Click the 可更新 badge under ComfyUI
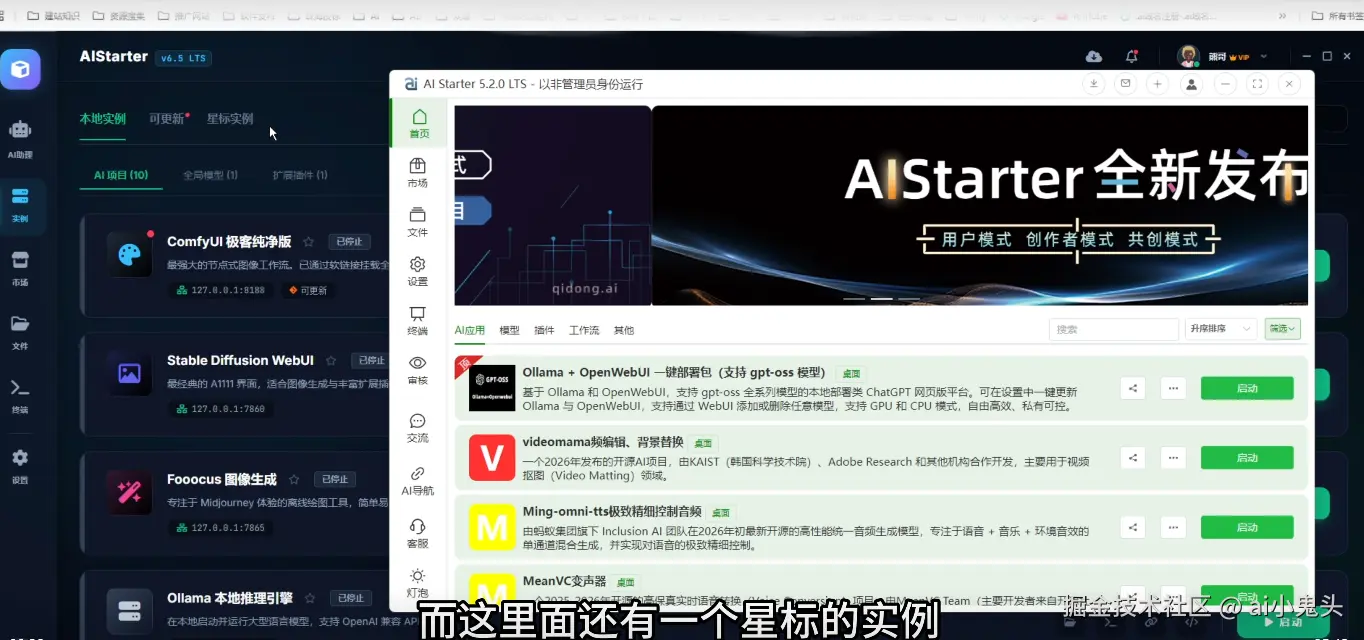Screen dimensions: 1364x640 (x=308, y=291)
